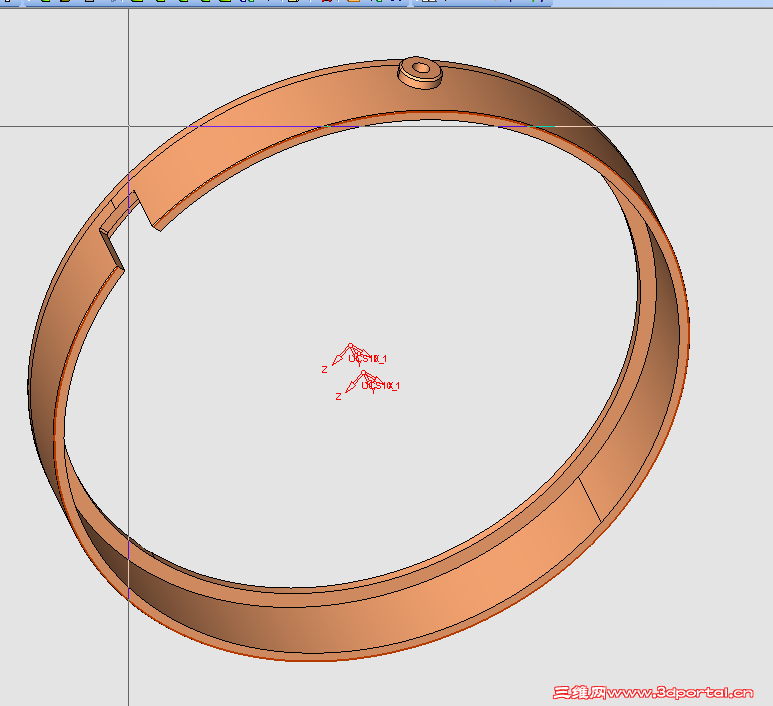Select the circular boss atop the ring
This screenshot has width=773, height=706.
click(x=420, y=73)
